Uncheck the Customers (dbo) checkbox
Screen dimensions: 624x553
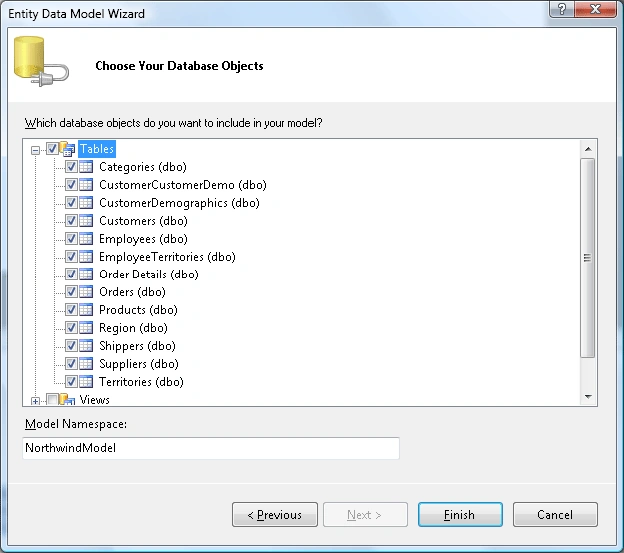[71, 220]
